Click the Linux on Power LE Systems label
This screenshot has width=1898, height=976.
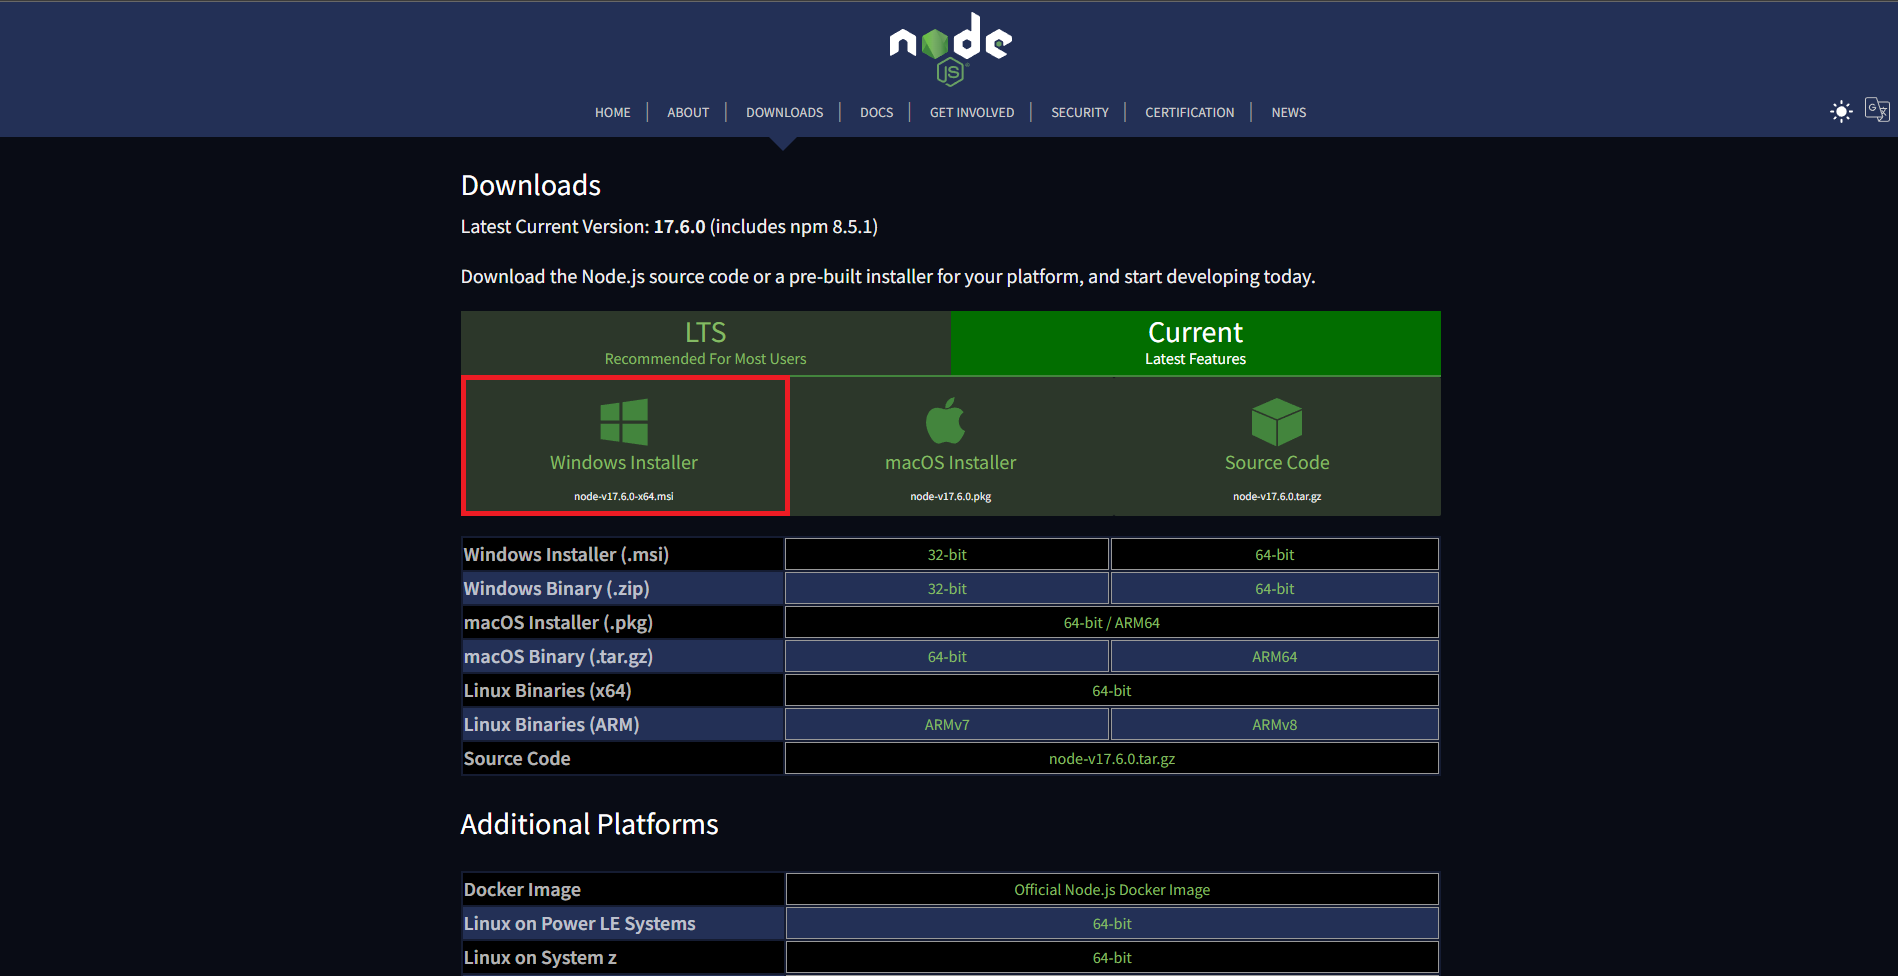tap(580, 923)
